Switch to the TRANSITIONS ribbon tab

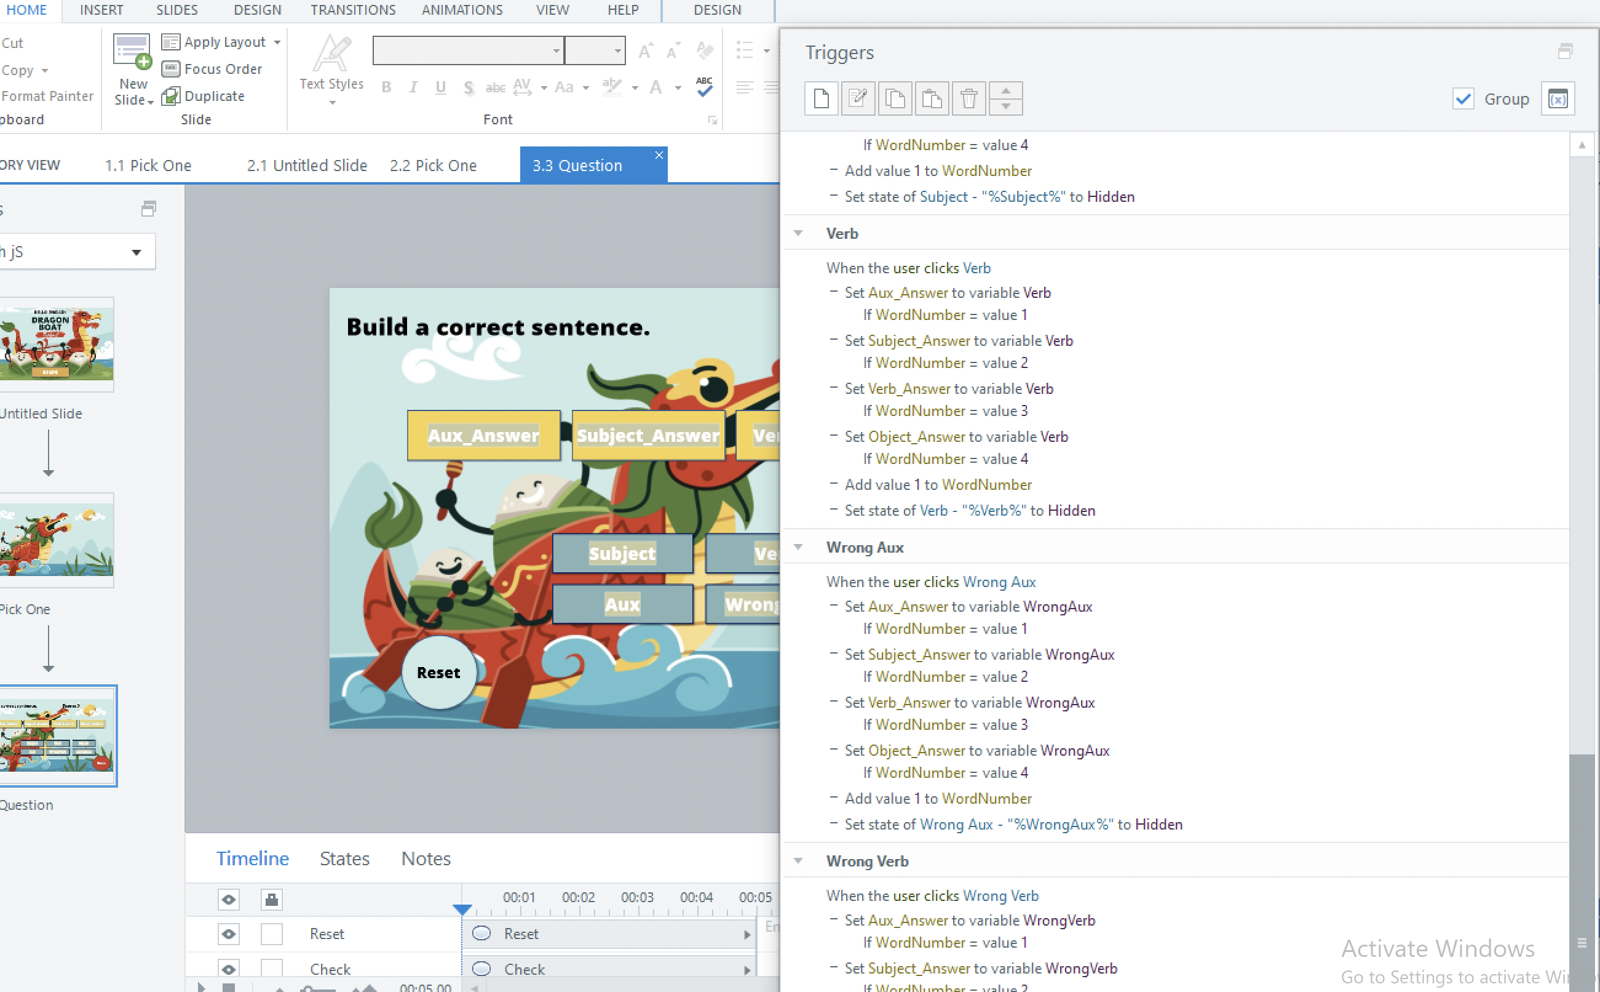(x=353, y=10)
